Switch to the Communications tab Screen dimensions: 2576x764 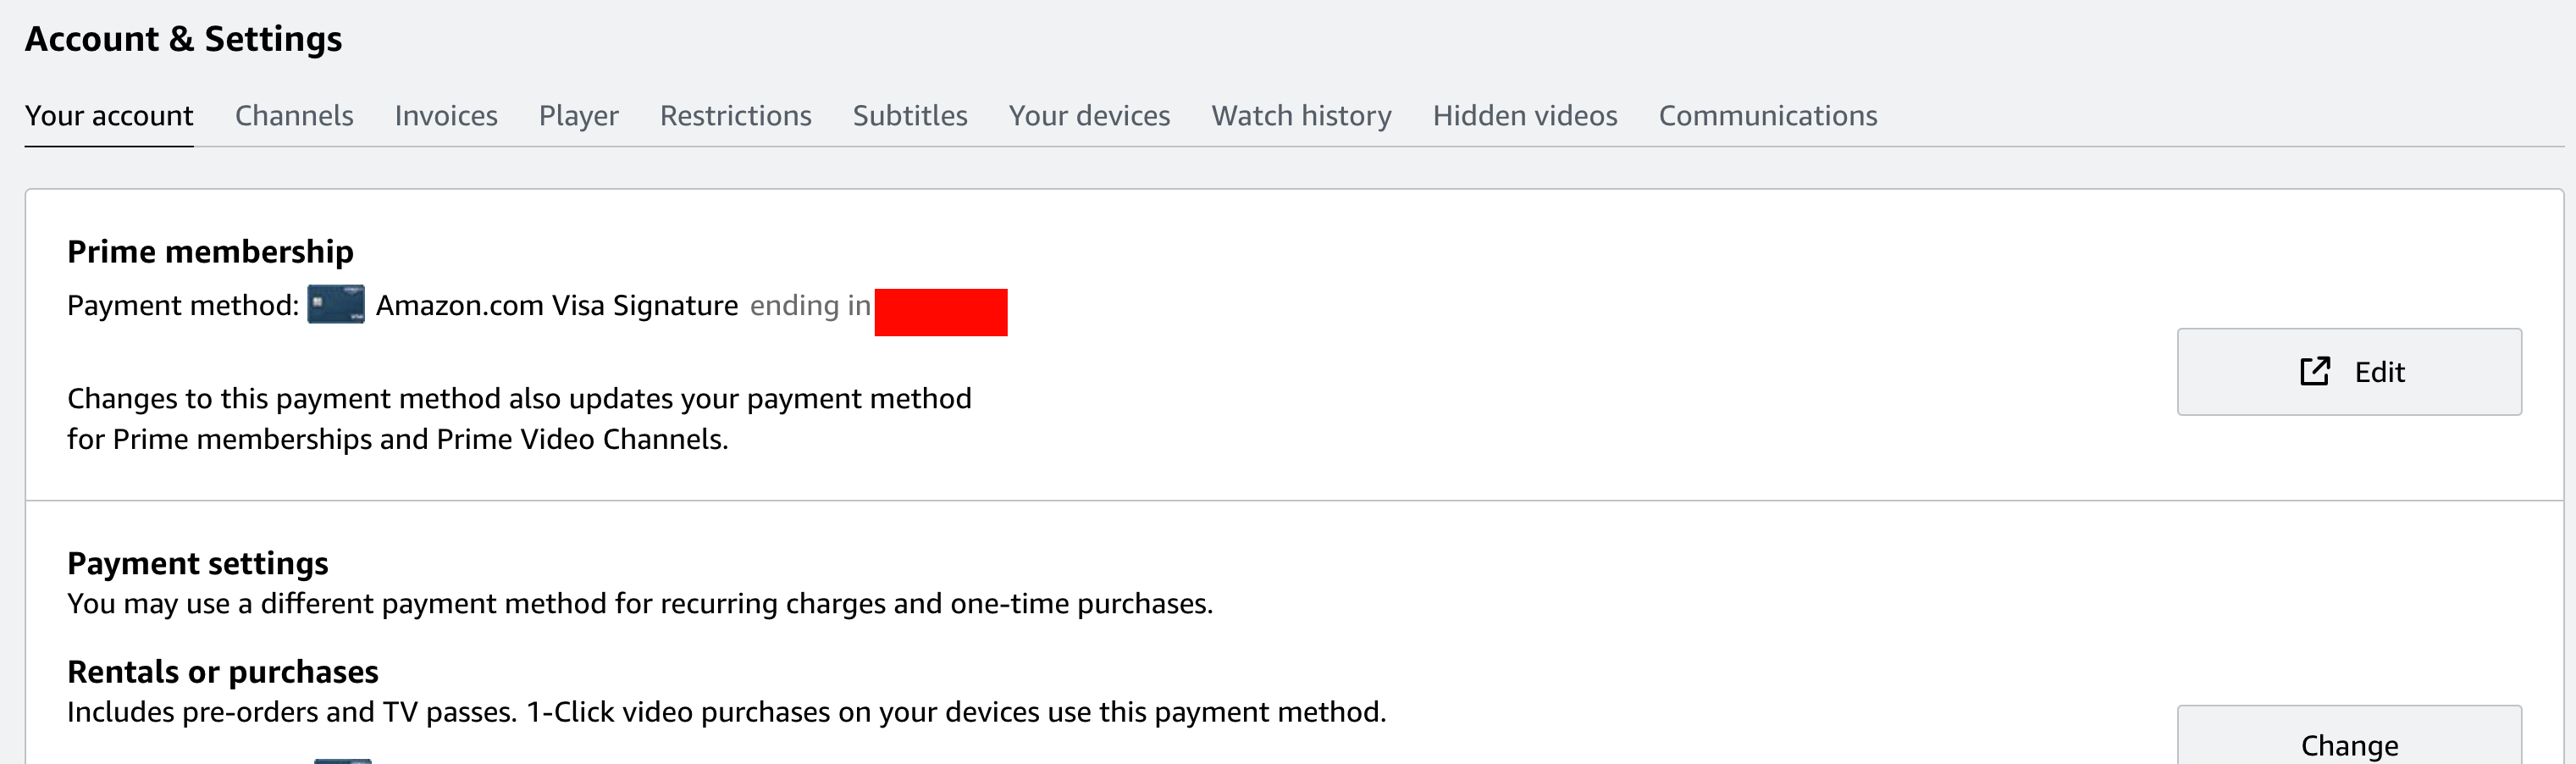[x=1768, y=115]
